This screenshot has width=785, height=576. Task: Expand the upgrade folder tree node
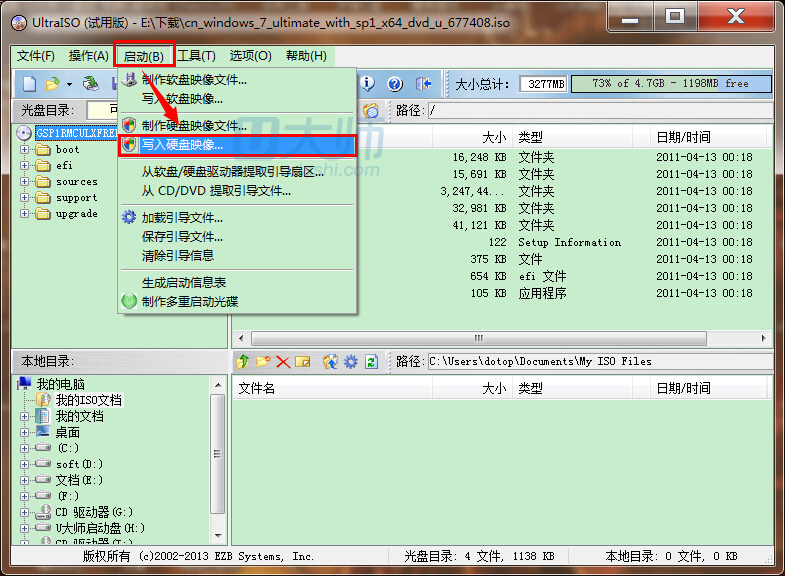pyautogui.click(x=24, y=213)
